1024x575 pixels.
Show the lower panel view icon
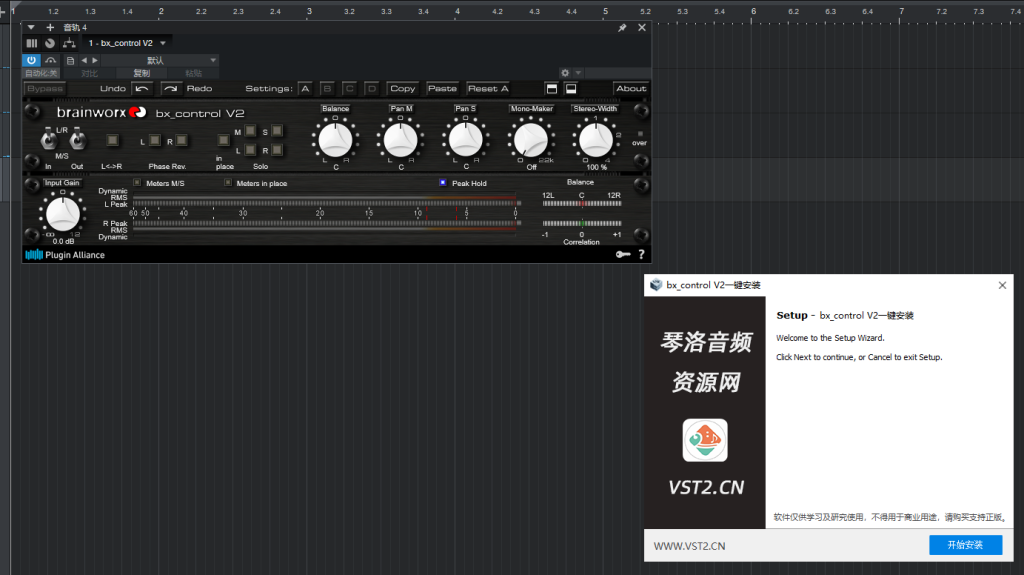coord(571,89)
